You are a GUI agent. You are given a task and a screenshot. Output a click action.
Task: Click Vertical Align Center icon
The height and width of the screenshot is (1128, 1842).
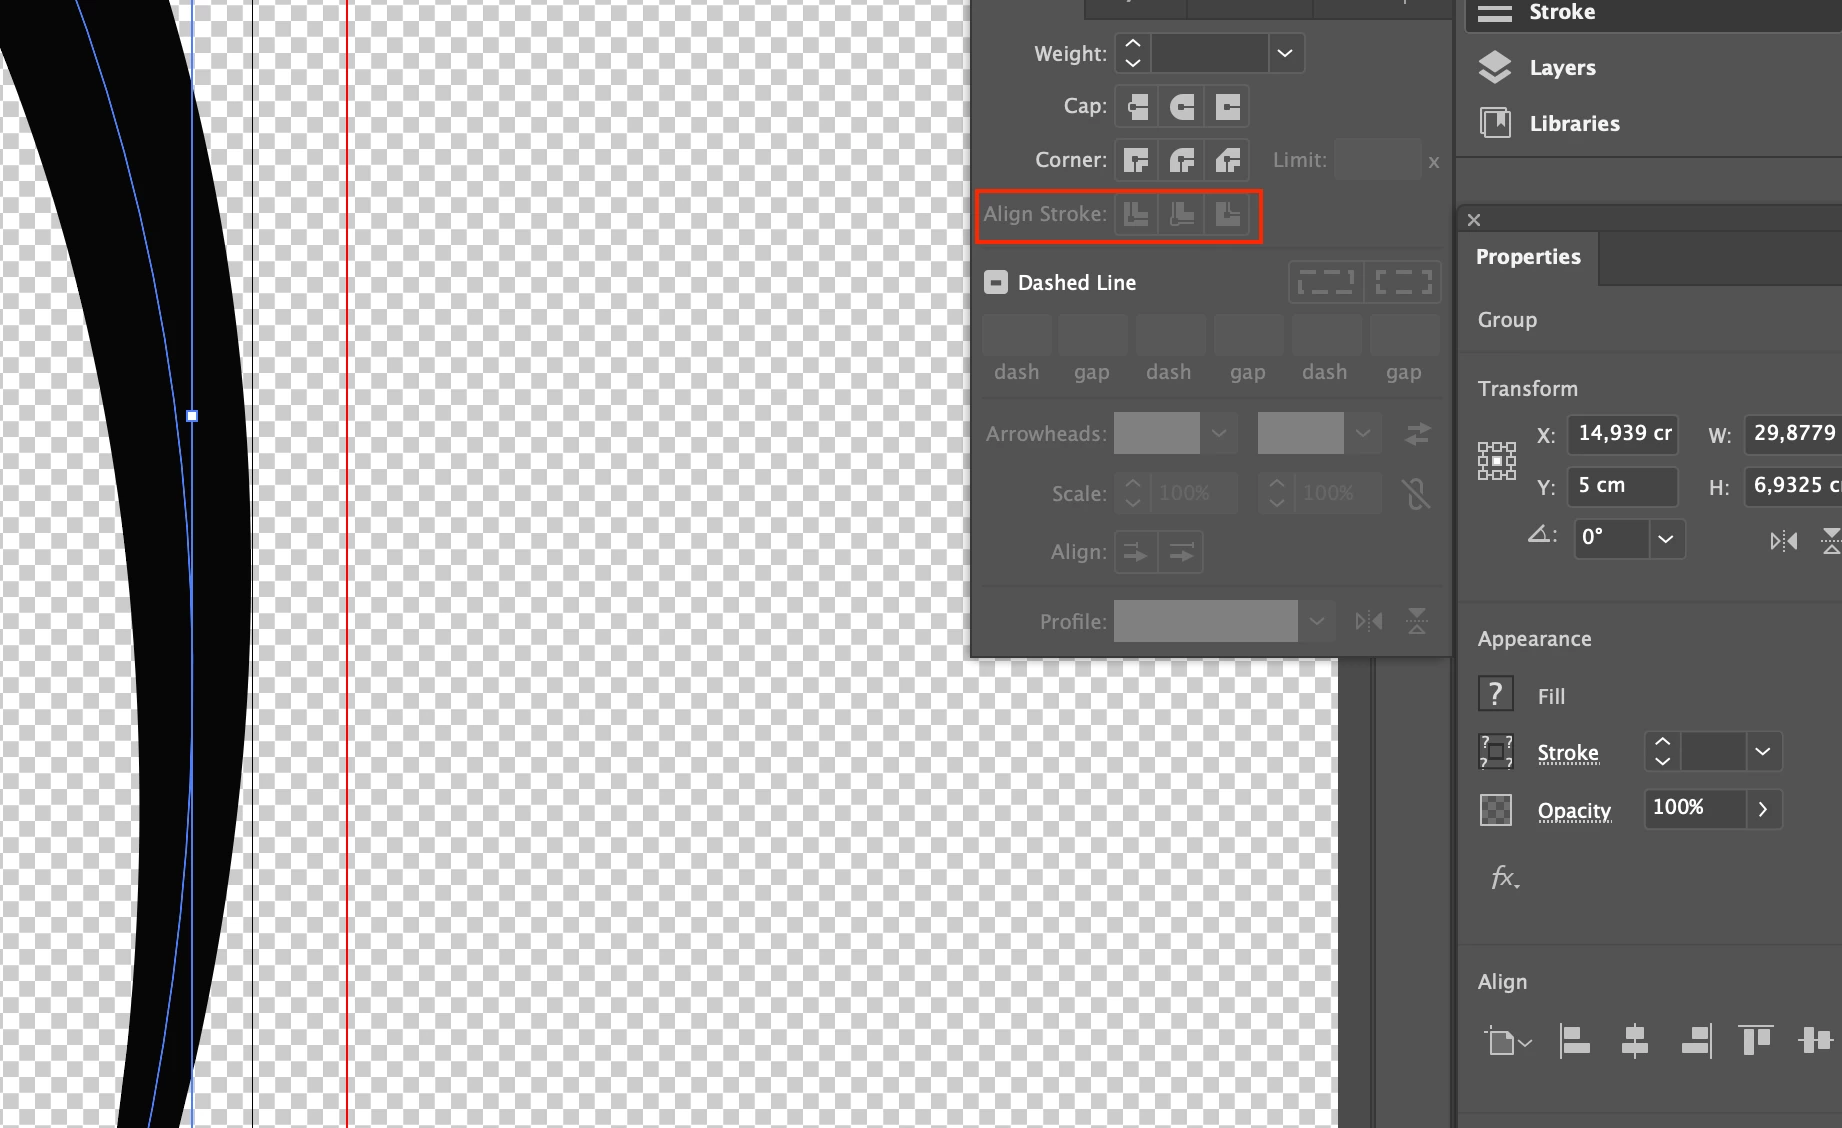[1815, 1041]
